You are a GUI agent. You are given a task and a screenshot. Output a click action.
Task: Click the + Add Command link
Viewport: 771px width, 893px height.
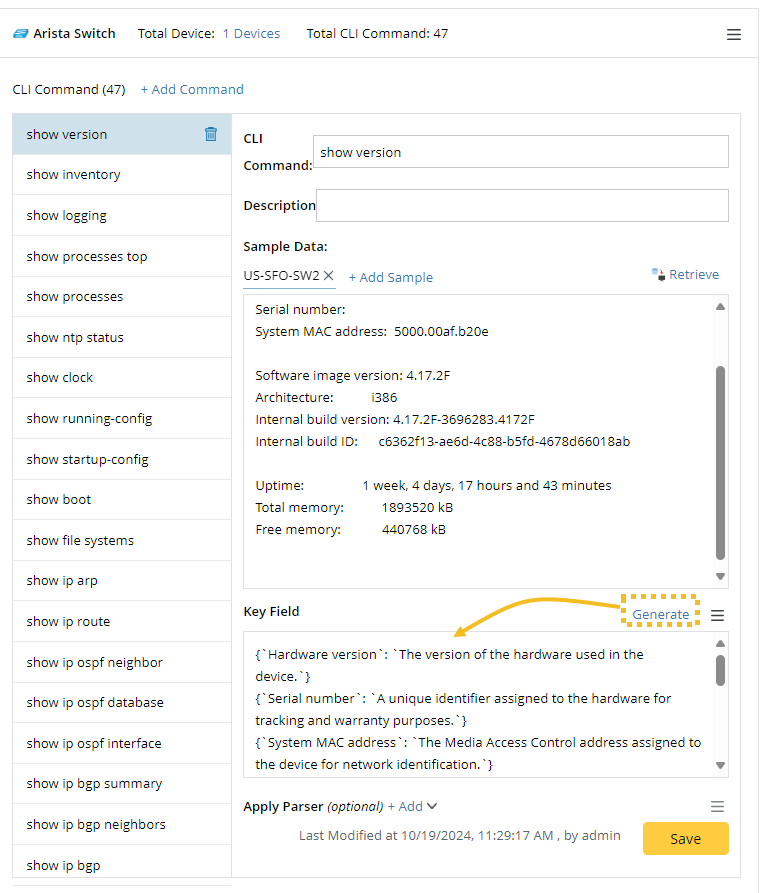[x=192, y=89]
